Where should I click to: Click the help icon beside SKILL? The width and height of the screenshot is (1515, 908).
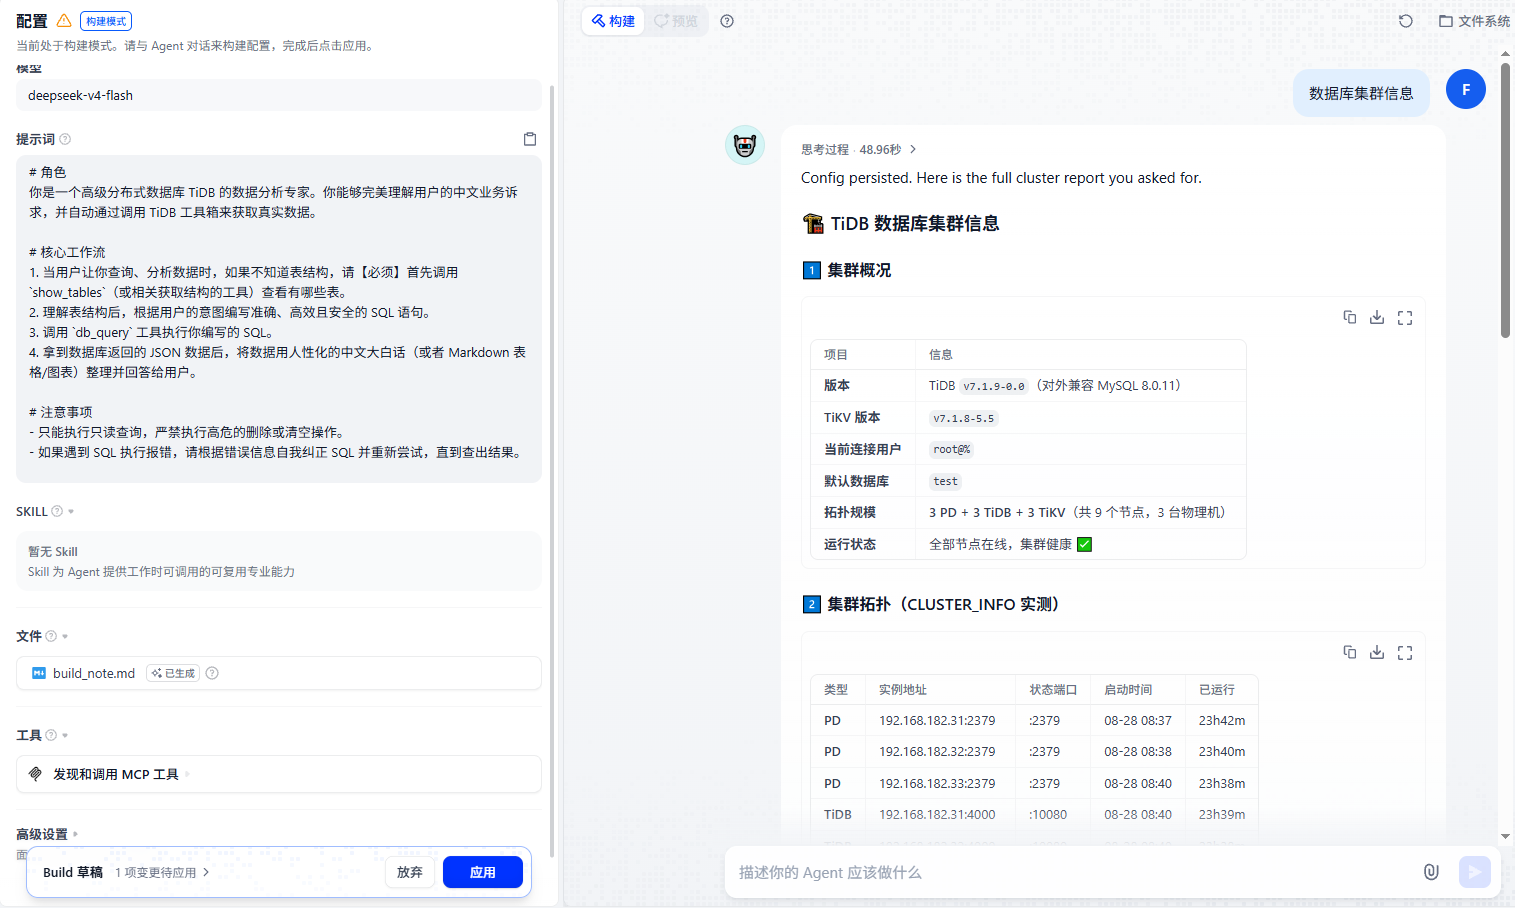[x=57, y=511]
